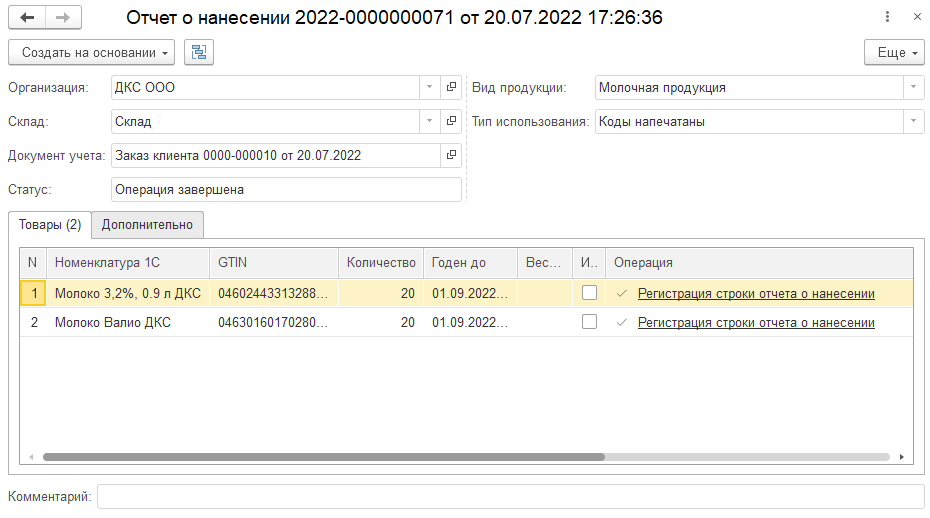
Task: Open the Организация field's open-form icon
Action: [451, 87]
